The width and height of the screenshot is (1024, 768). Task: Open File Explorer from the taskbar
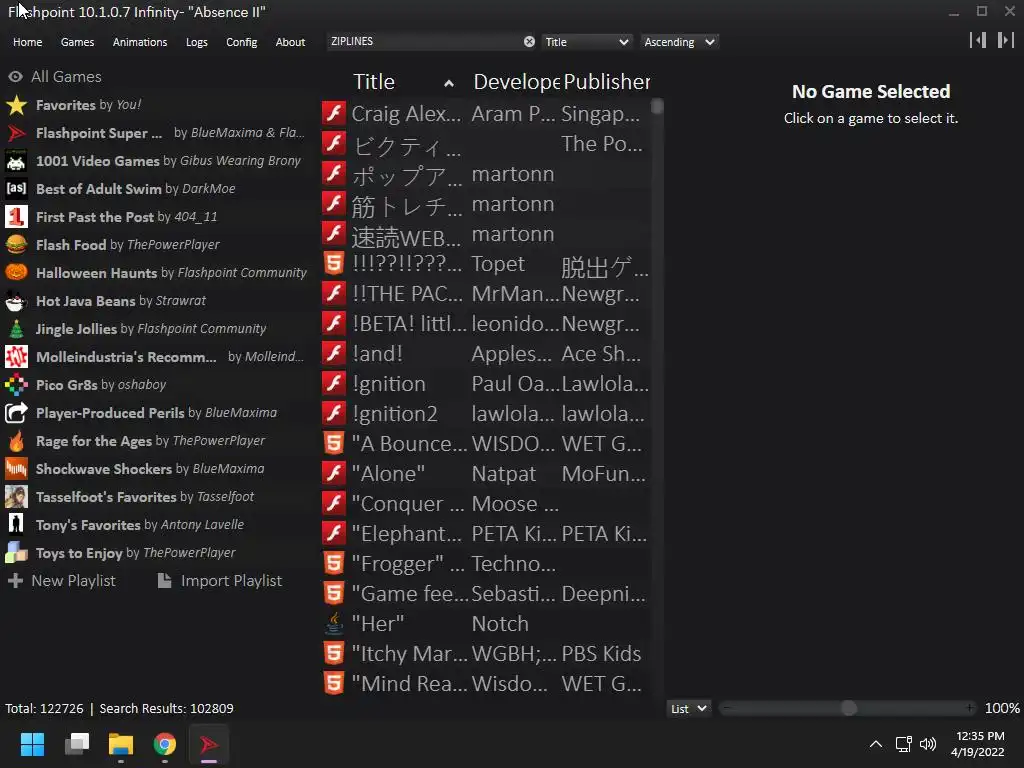(121, 744)
